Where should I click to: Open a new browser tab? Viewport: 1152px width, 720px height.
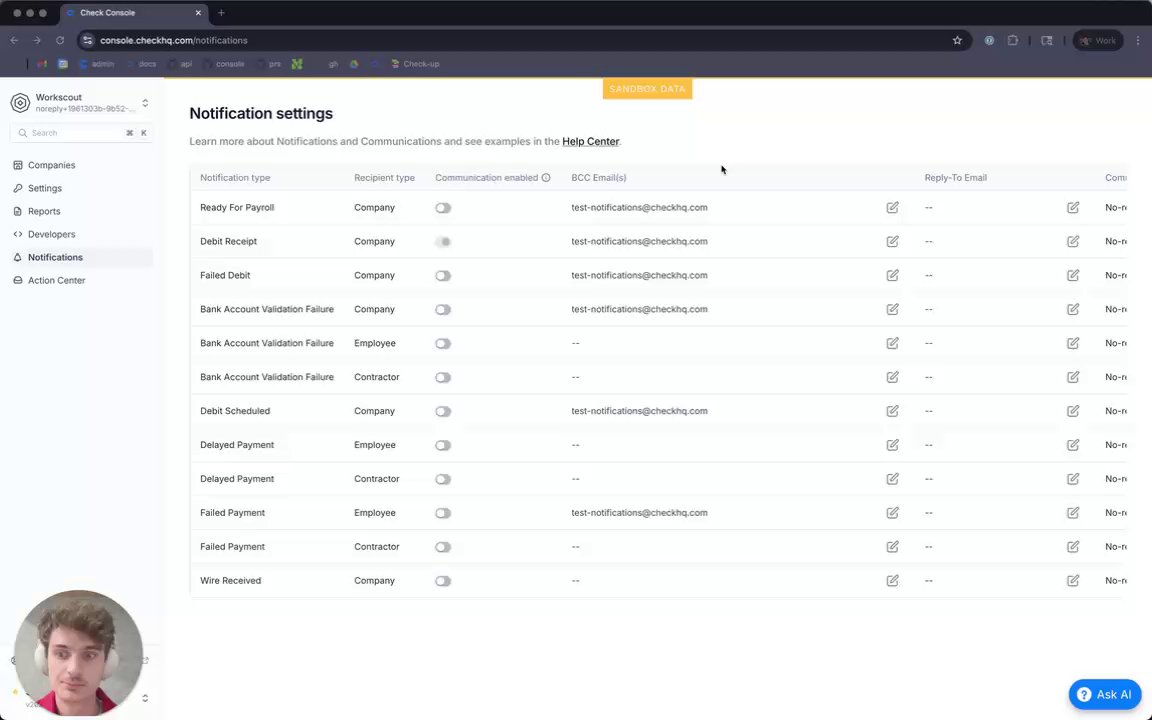(221, 13)
